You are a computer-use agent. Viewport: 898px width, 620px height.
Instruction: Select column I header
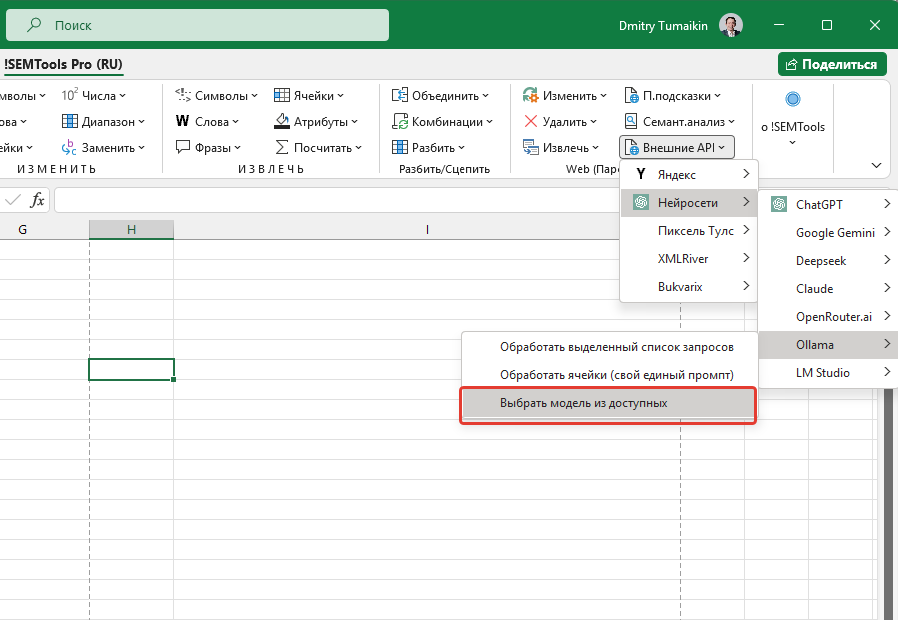click(427, 230)
